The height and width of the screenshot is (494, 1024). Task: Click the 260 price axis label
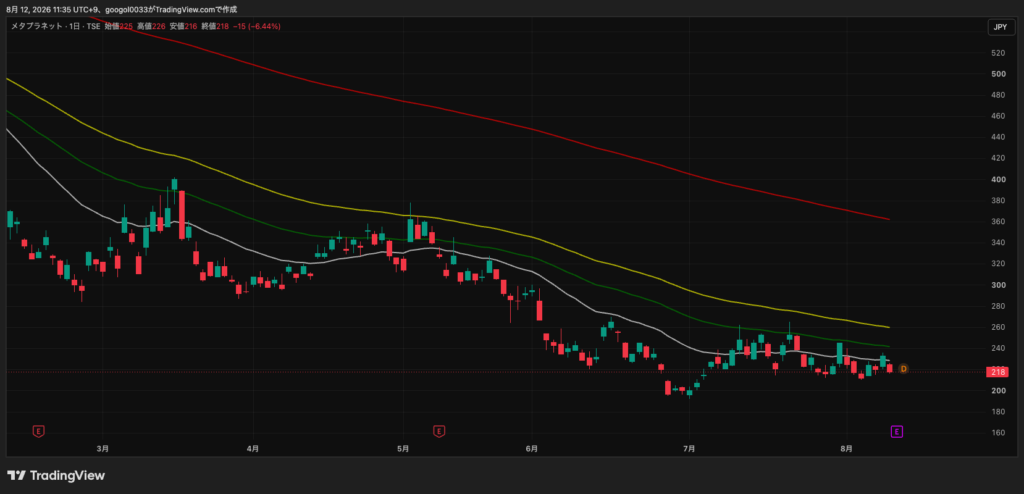click(x=998, y=327)
